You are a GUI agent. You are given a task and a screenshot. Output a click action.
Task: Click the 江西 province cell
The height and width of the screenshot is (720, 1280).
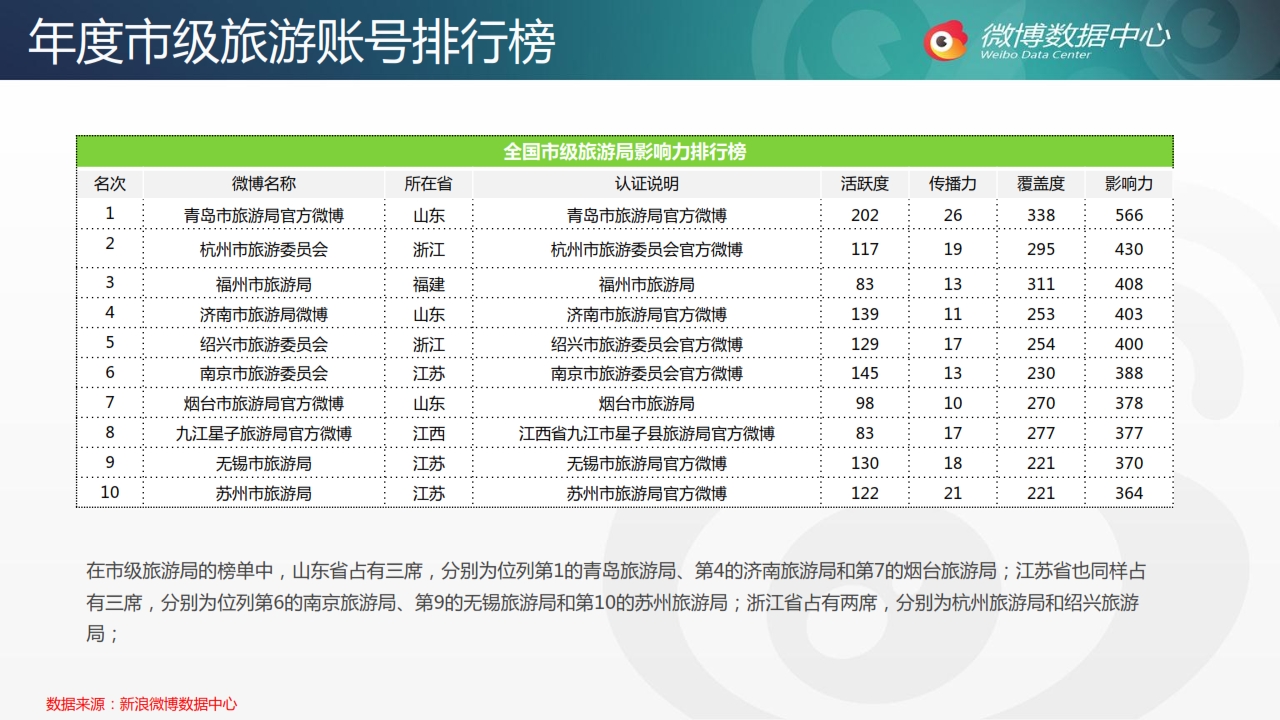coord(429,433)
